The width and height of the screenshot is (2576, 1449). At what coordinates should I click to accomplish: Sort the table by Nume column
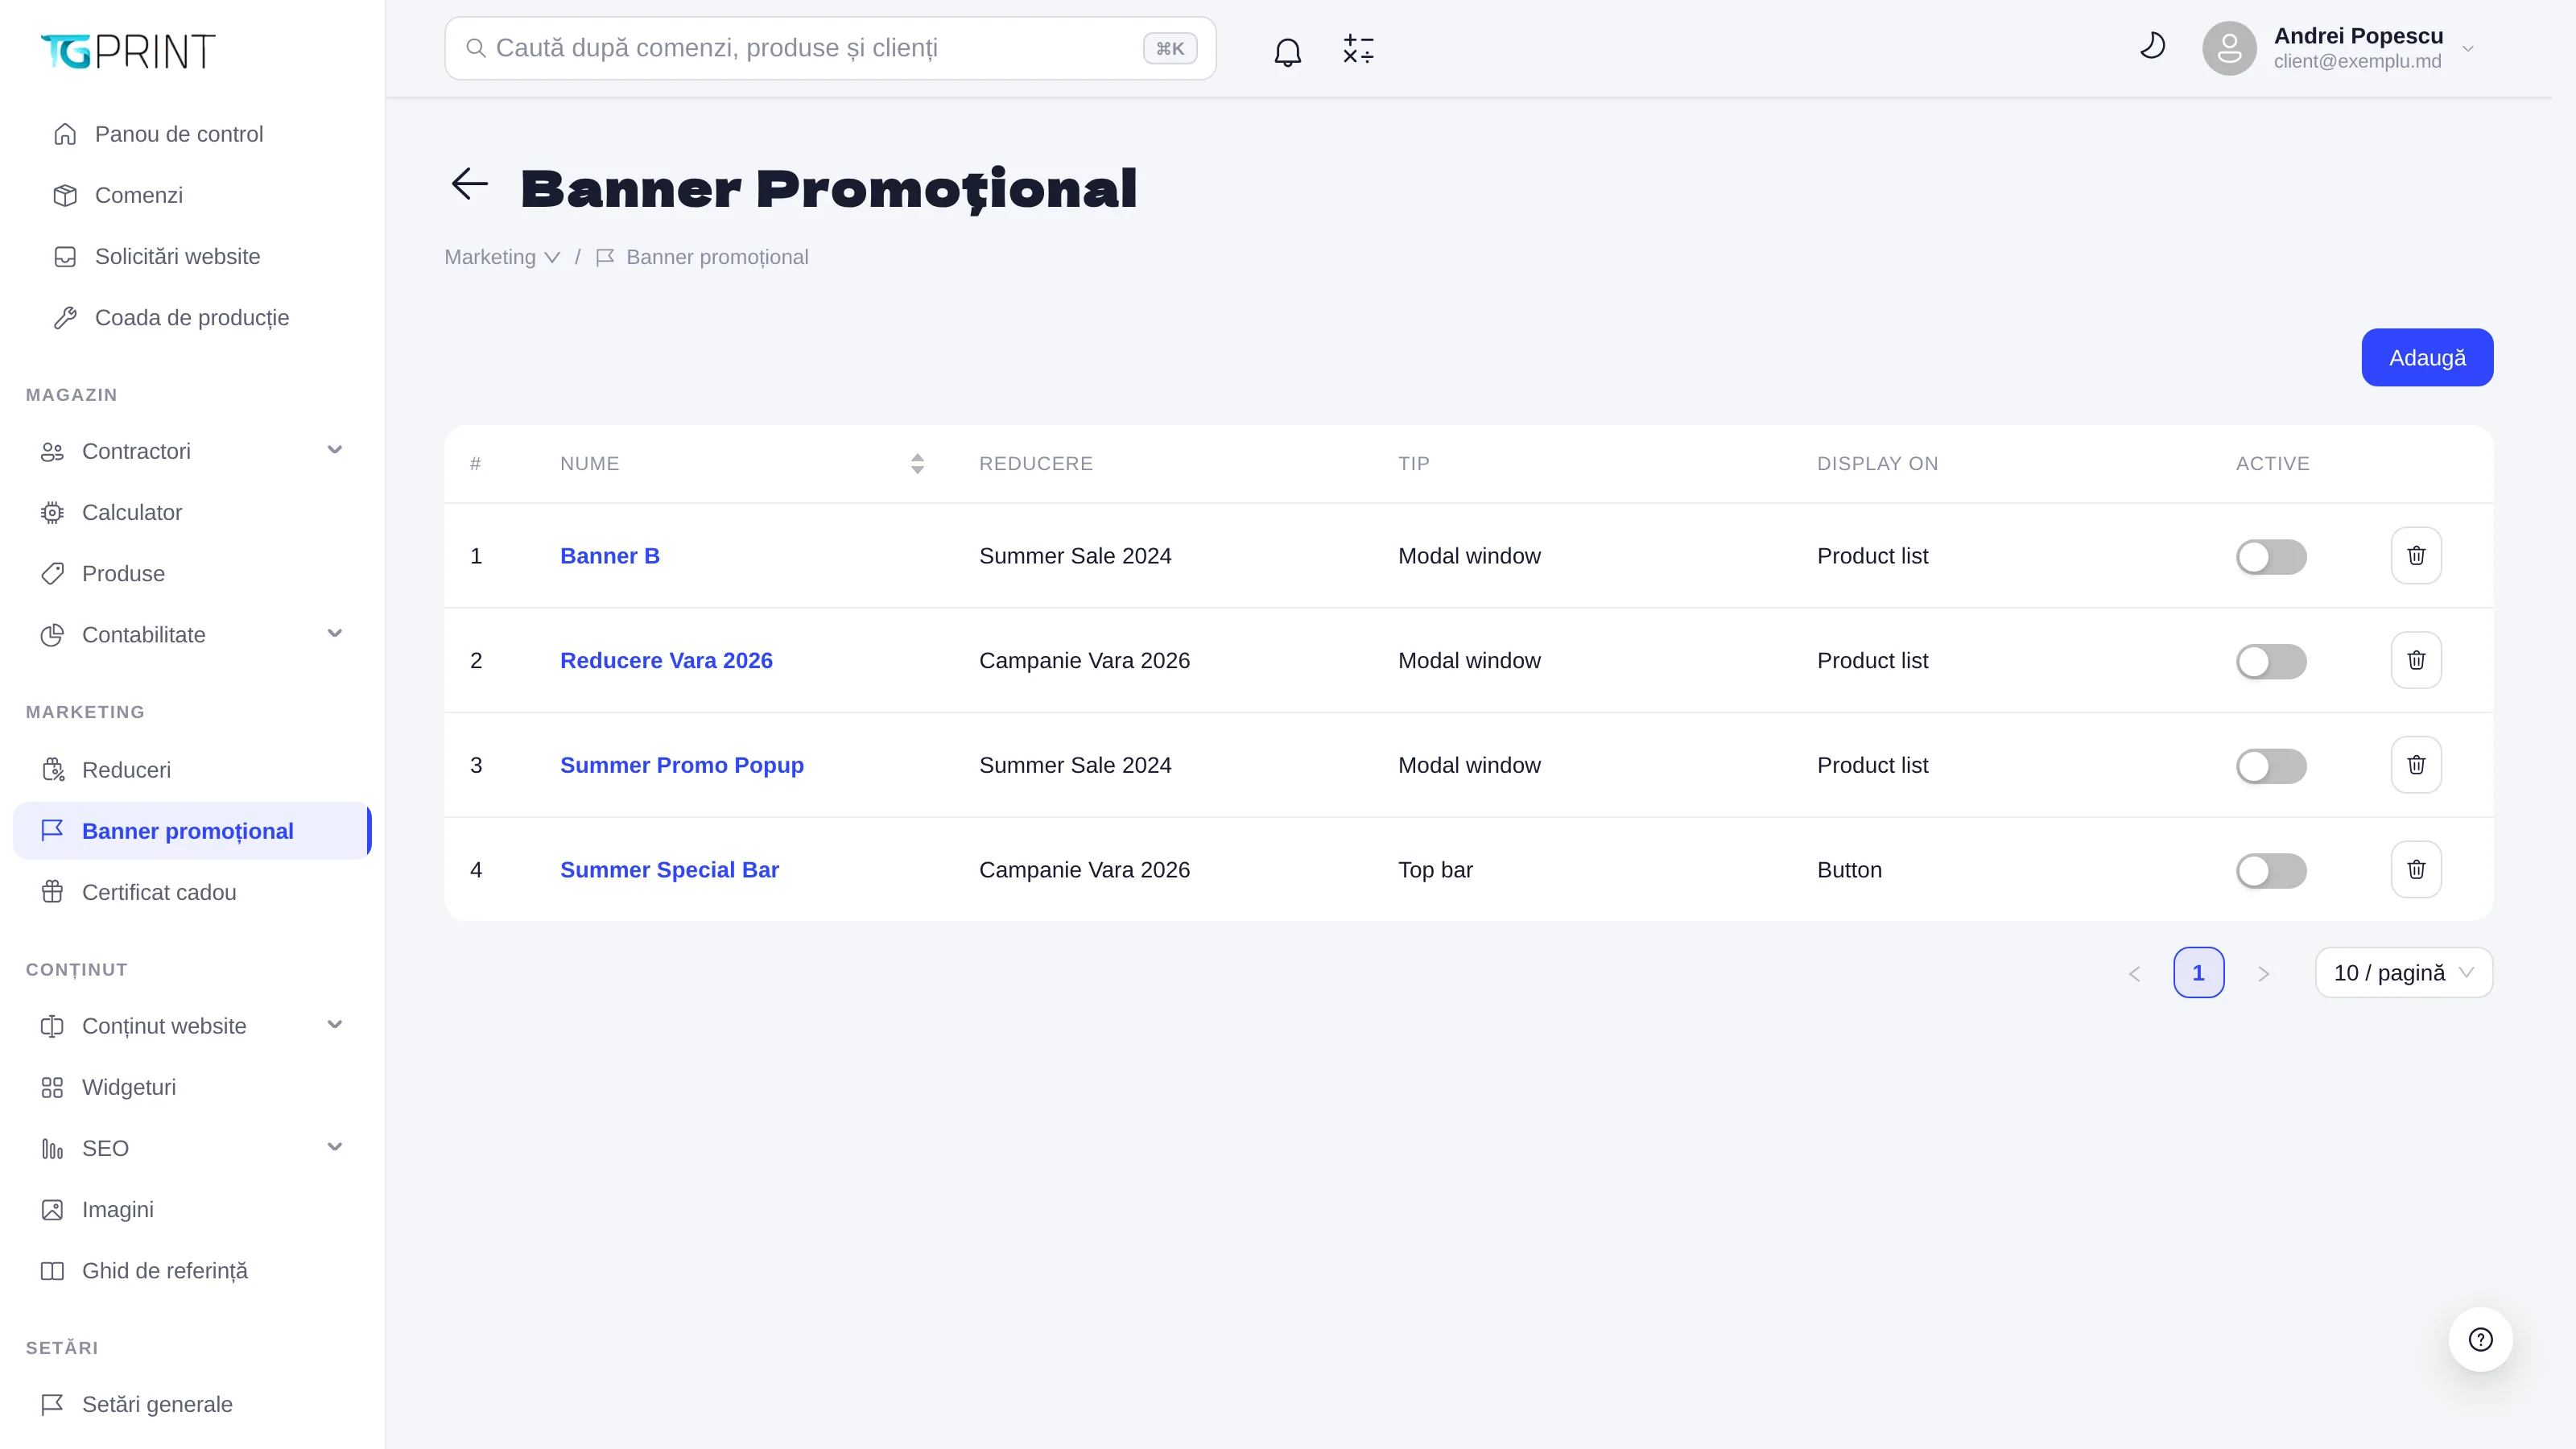pos(917,464)
